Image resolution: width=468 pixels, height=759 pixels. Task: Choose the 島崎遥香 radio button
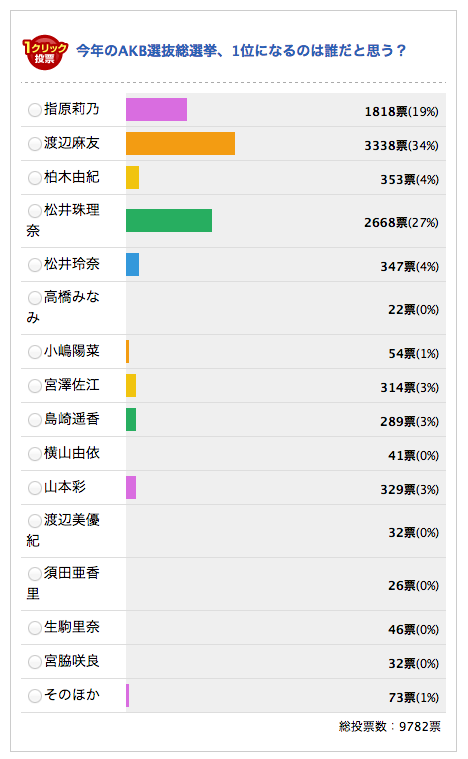pos(34,420)
